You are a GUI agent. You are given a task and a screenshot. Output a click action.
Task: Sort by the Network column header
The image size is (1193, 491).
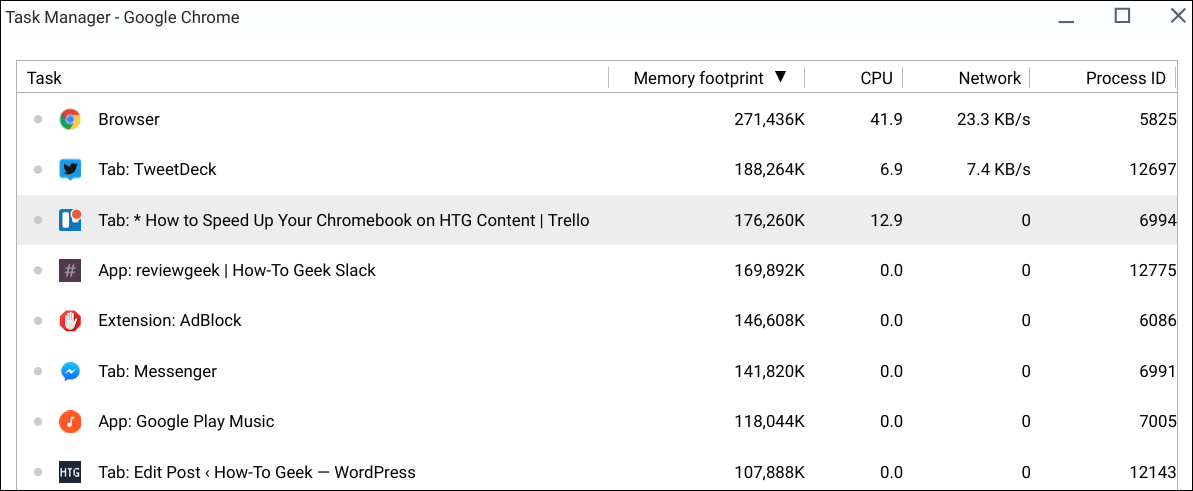[x=989, y=78]
